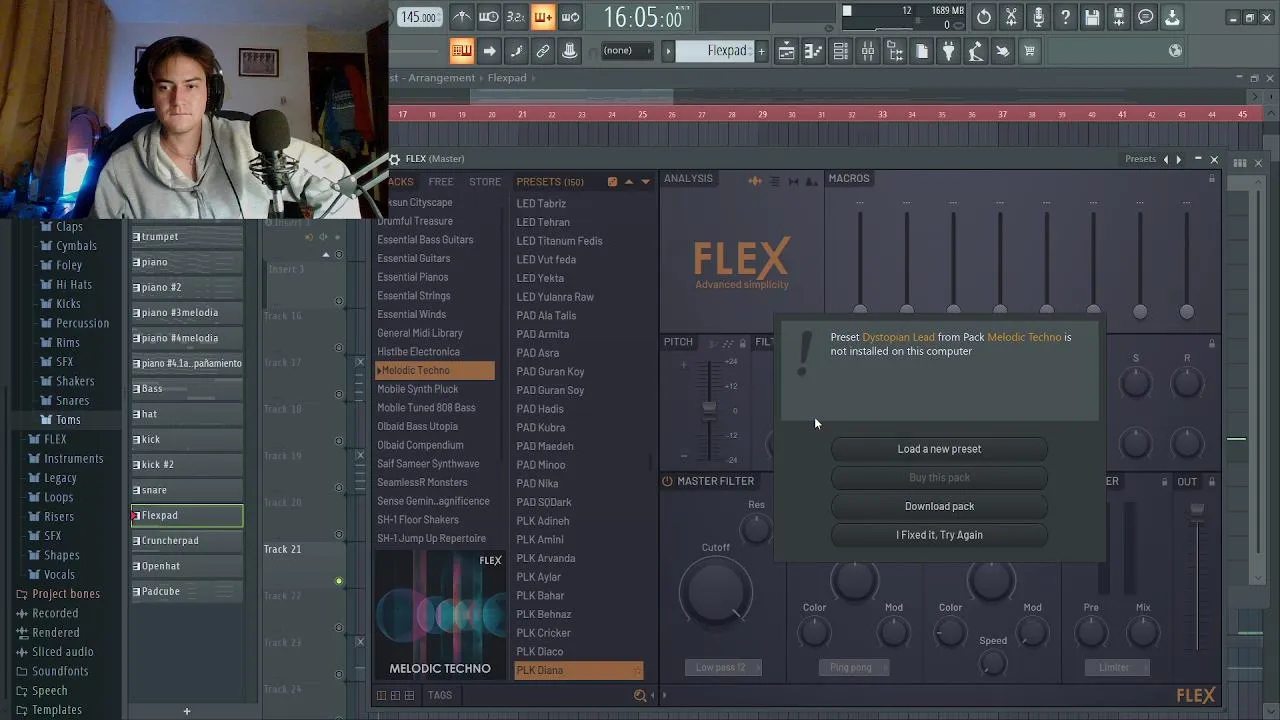Click the shopping cart icon
Screen dimensions: 1280x720
pos(1029,51)
